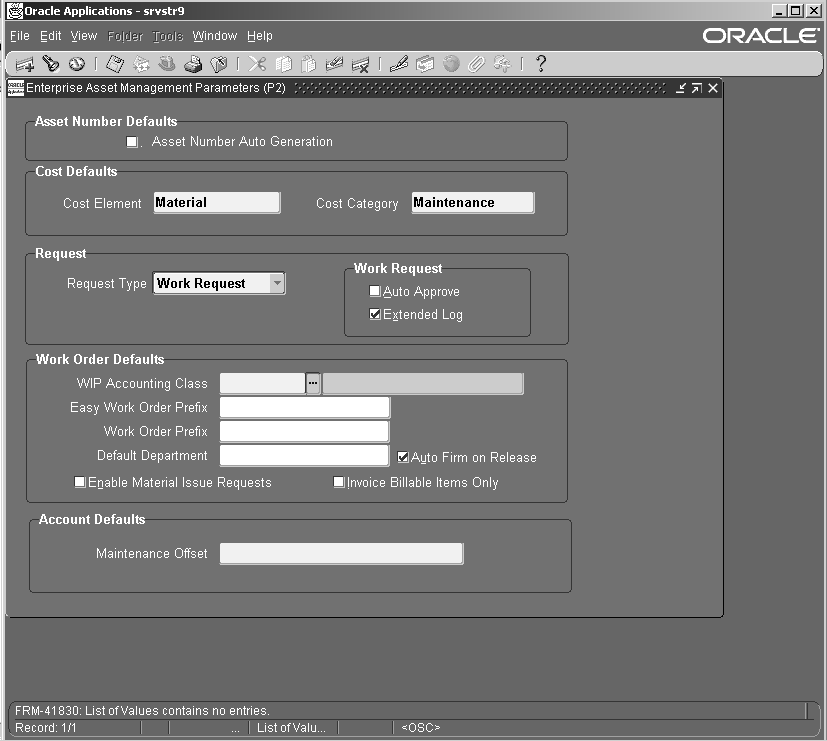The width and height of the screenshot is (827, 741).
Task: Open the Request Type dropdown
Action: point(277,283)
